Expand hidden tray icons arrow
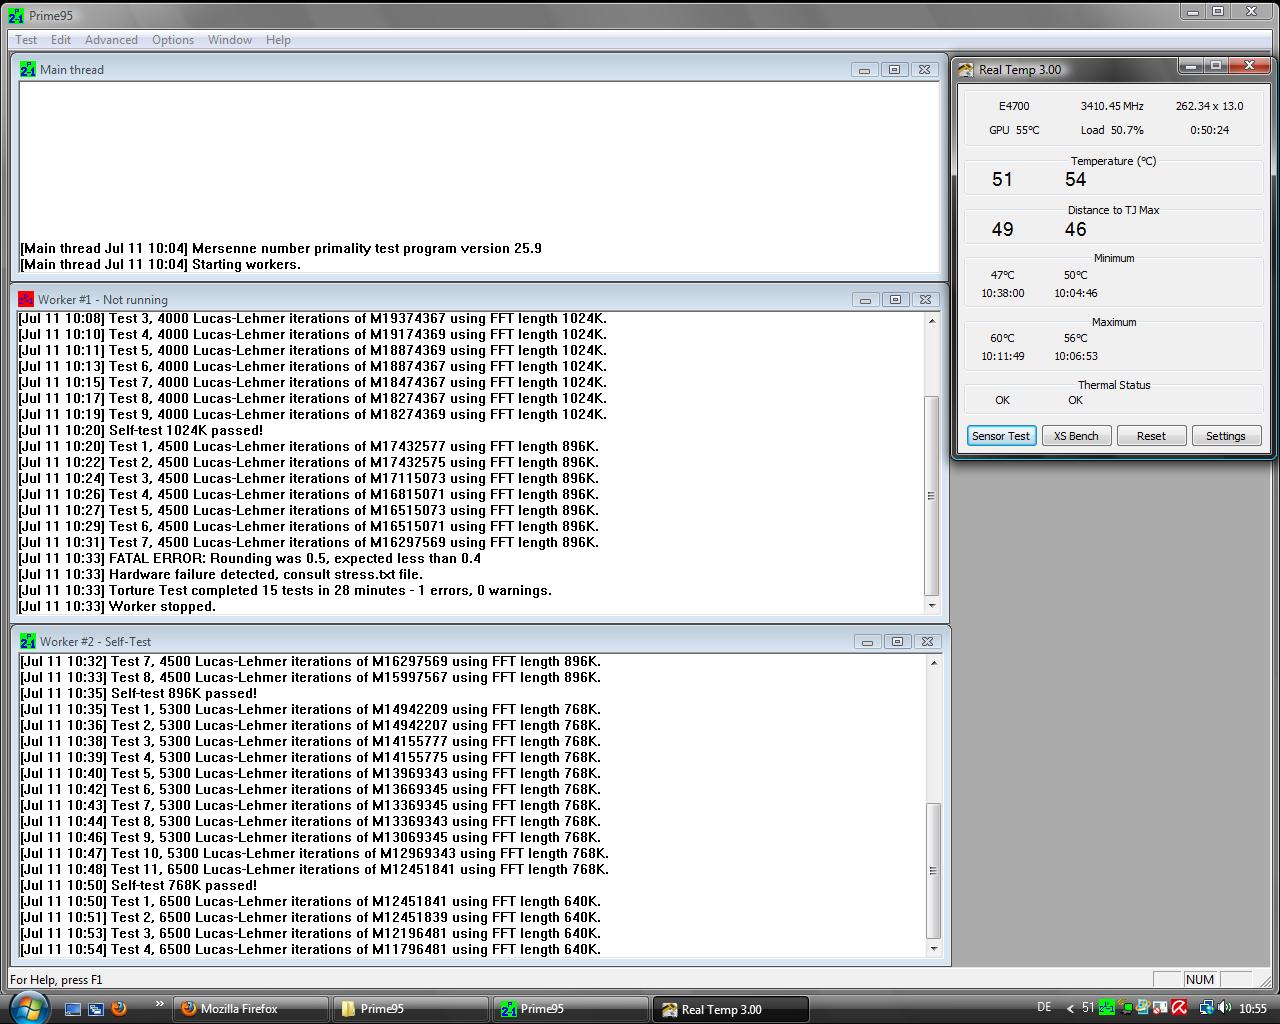 click(1071, 1008)
